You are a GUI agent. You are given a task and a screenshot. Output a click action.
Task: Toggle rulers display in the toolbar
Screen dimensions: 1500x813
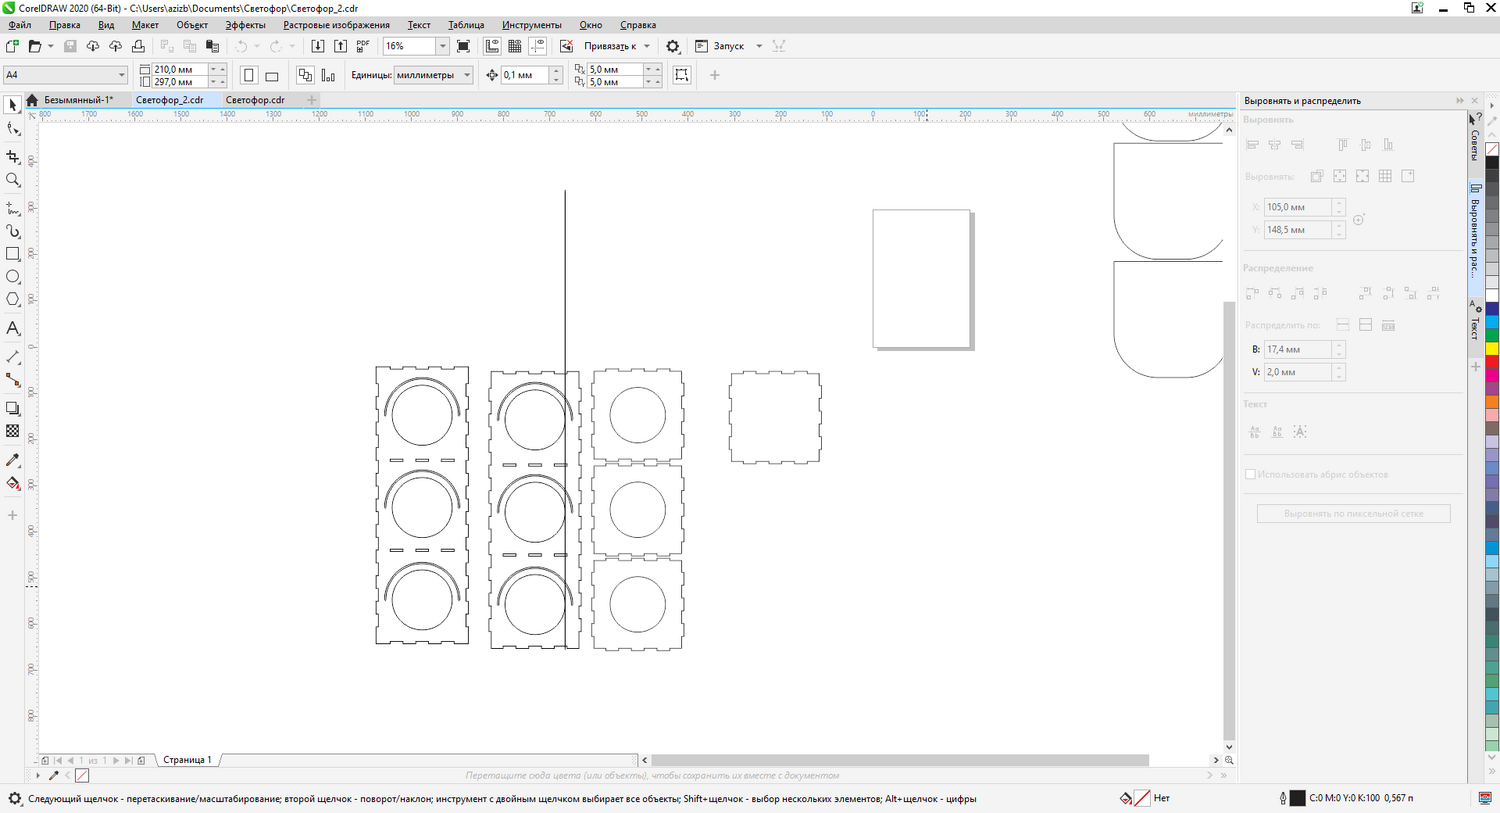coord(492,46)
